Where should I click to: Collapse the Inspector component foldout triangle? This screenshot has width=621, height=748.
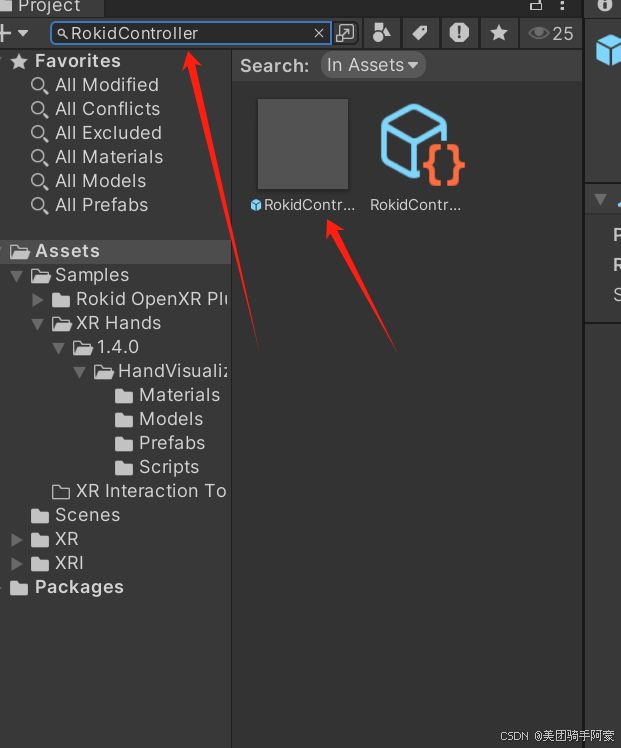pyautogui.click(x=600, y=199)
